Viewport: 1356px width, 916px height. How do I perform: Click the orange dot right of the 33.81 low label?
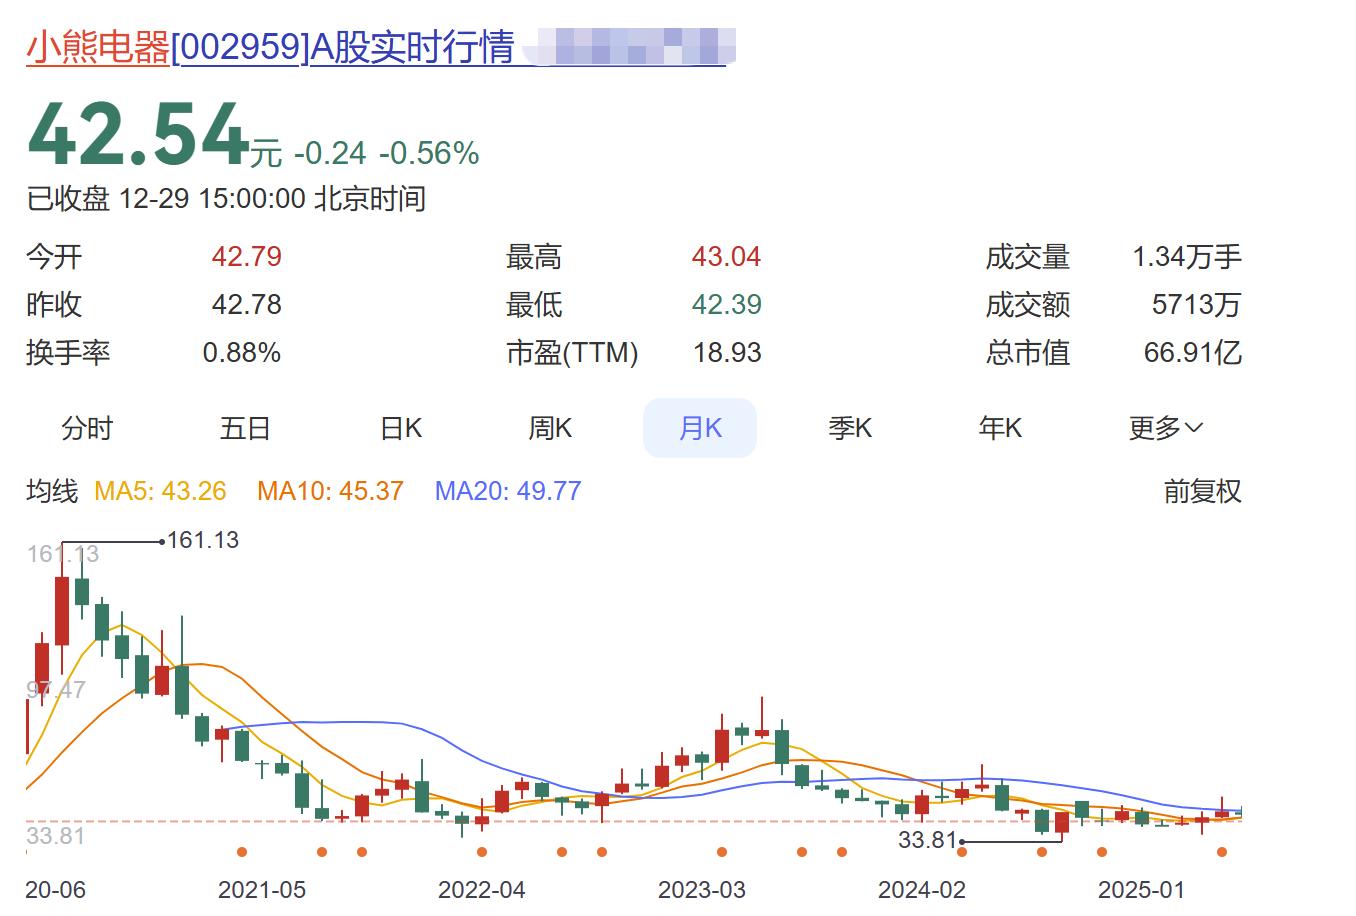(x=962, y=852)
